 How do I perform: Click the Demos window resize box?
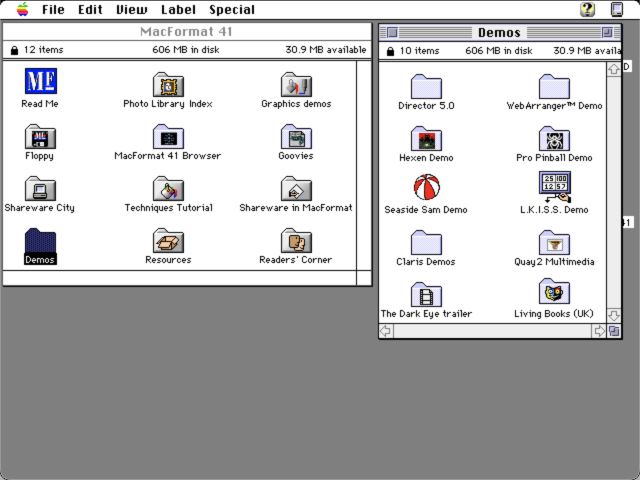[614, 331]
